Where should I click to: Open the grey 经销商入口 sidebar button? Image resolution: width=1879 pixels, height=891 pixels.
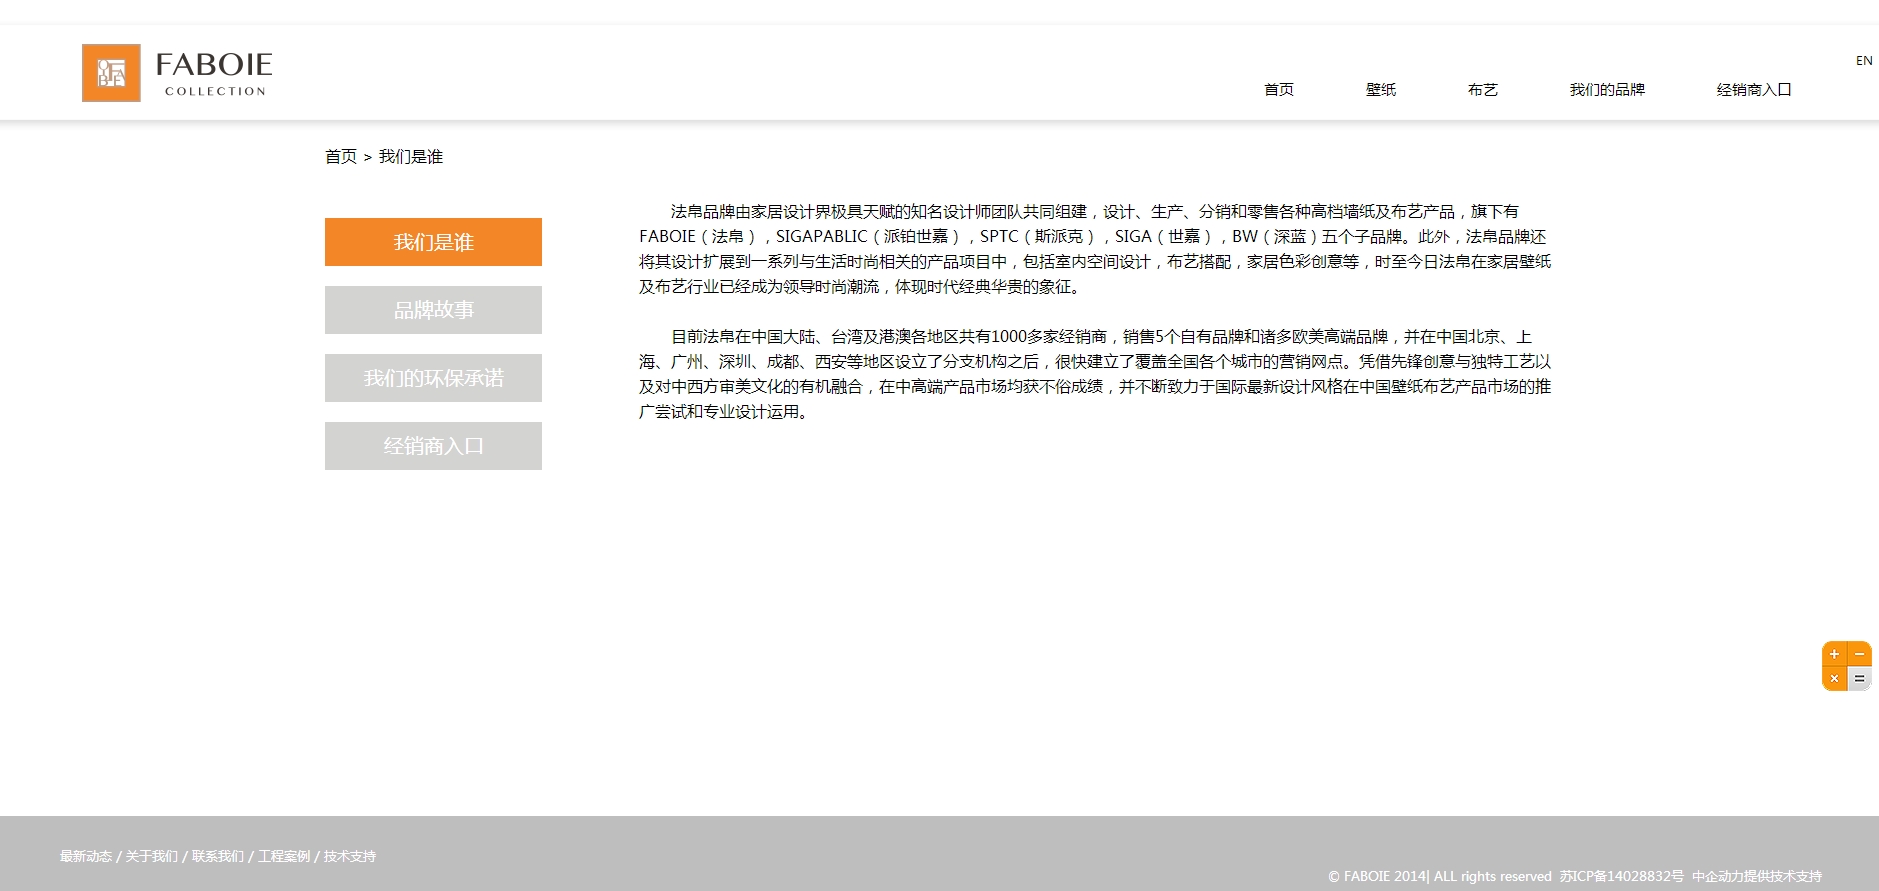[433, 446]
